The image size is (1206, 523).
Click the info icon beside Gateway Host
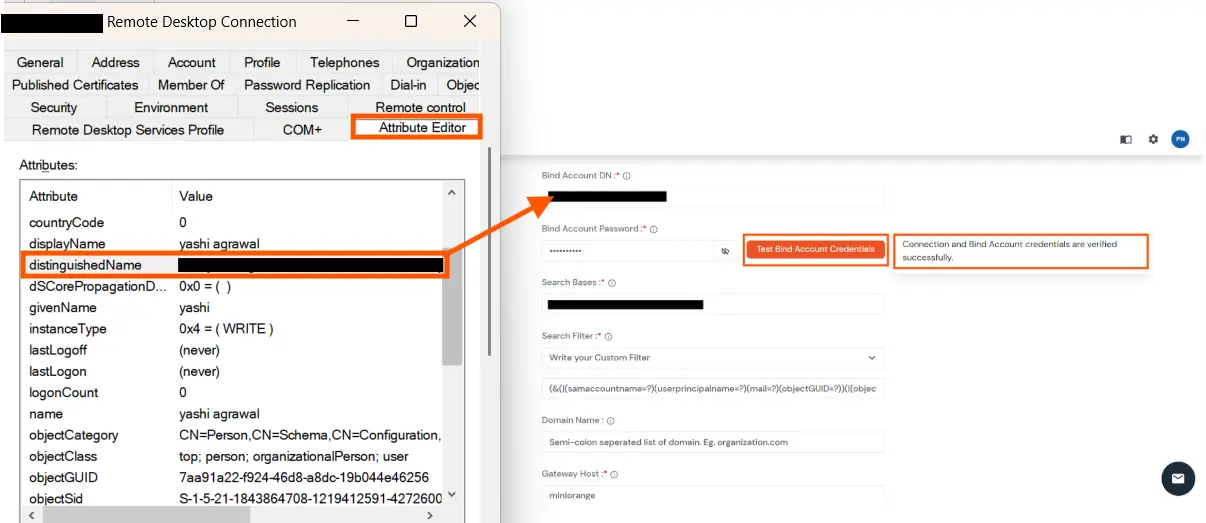[612, 474]
